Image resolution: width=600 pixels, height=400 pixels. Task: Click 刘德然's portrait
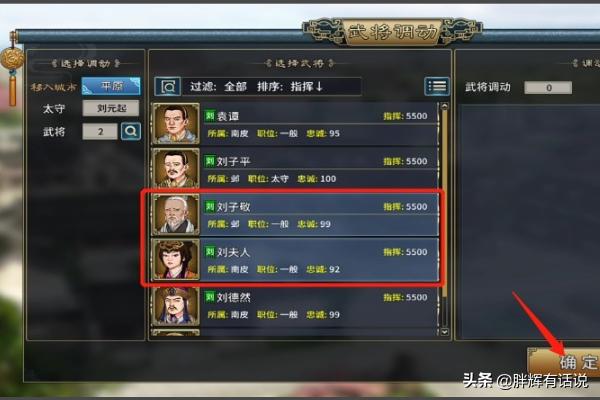pyautogui.click(x=176, y=305)
